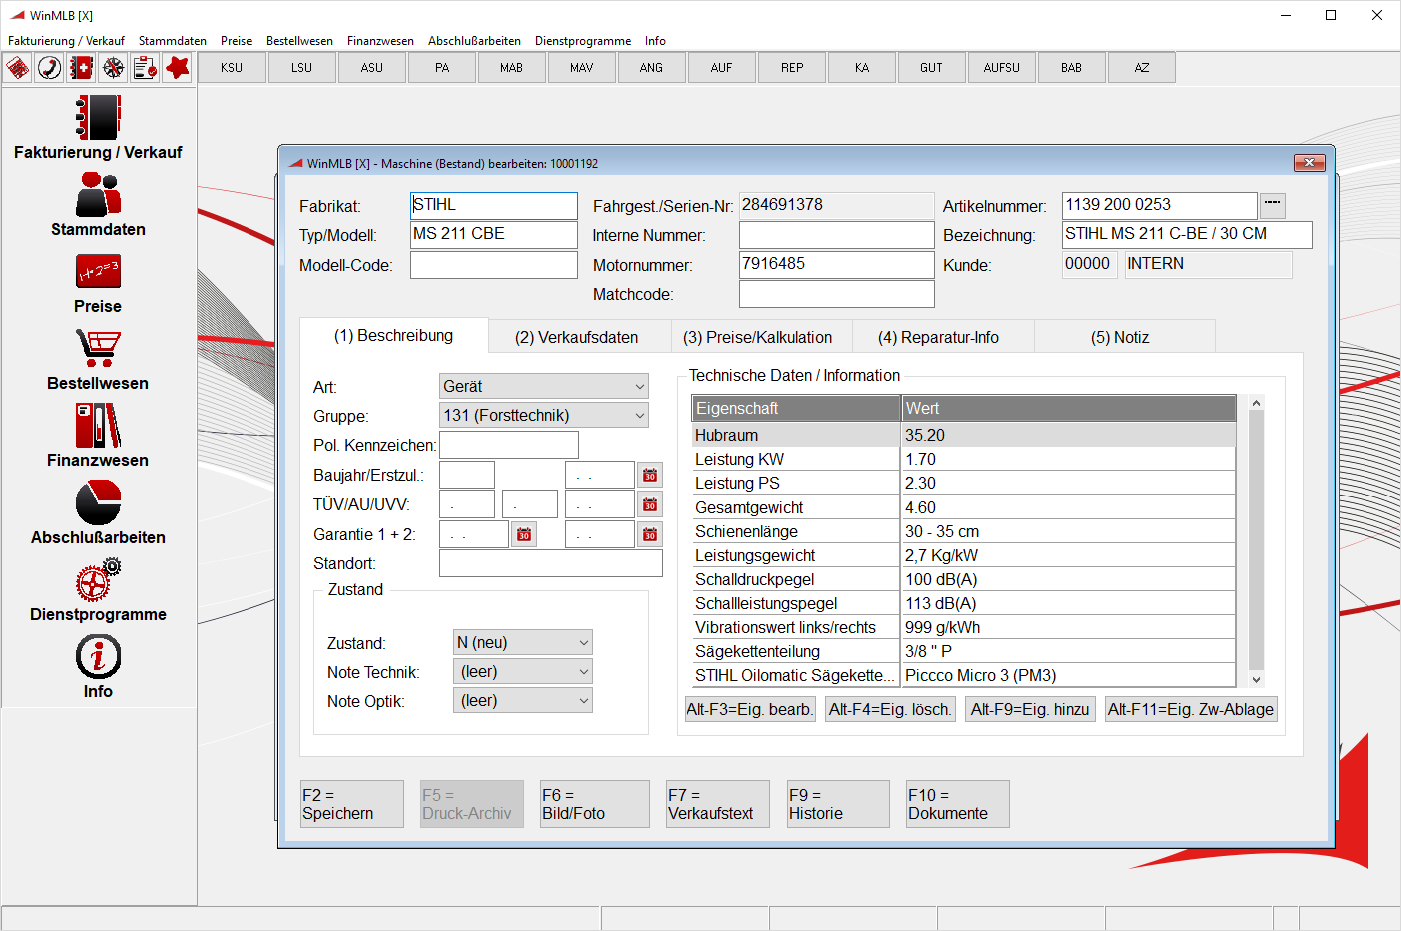Expand the Gruppe dropdown
The image size is (1401, 931).
(x=639, y=415)
